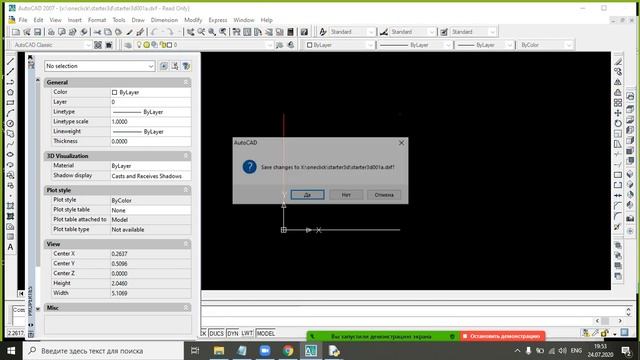
Task: Click the Cut scissors icon
Action: [97, 32]
